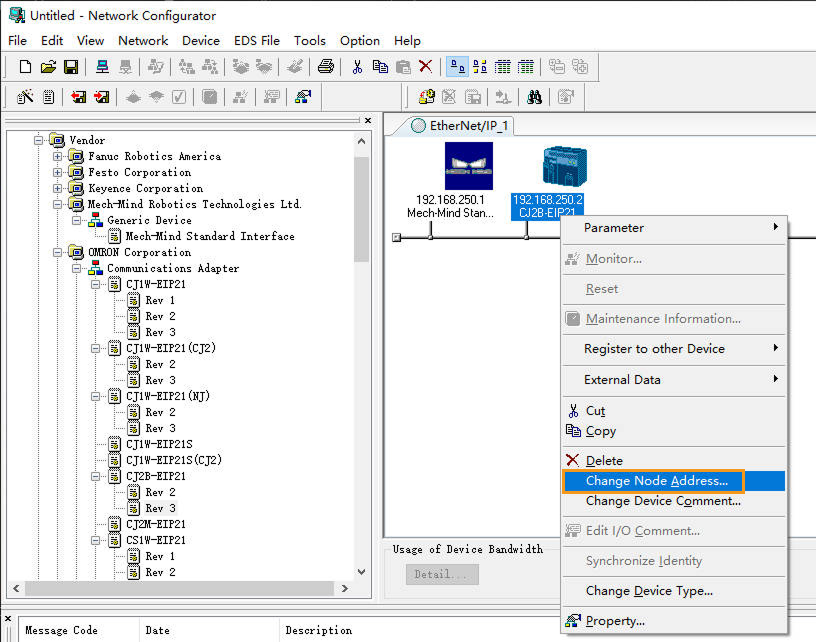Select Rev 2 under CJ1W-EIP21
816x642 pixels.
[x=159, y=315]
